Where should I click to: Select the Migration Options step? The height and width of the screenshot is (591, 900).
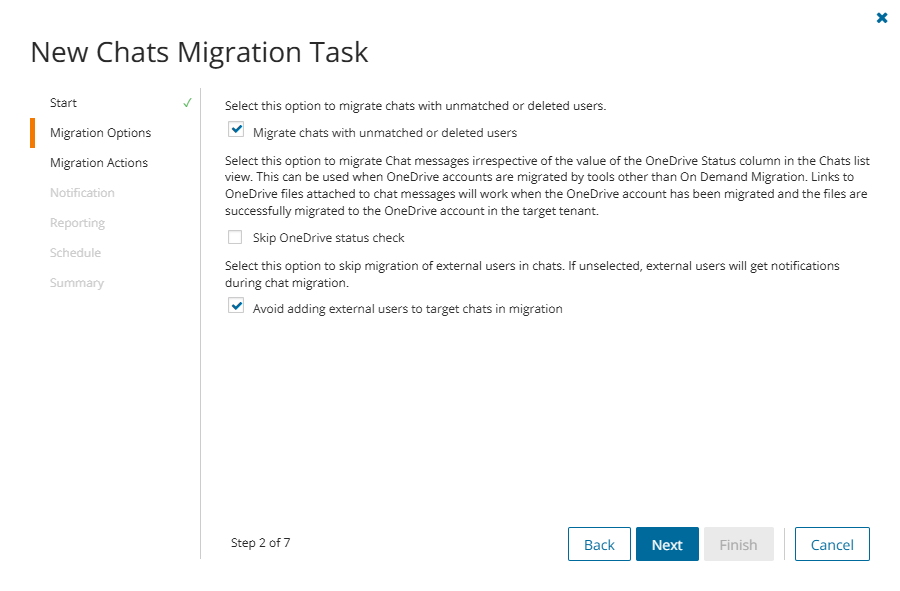click(x=100, y=133)
